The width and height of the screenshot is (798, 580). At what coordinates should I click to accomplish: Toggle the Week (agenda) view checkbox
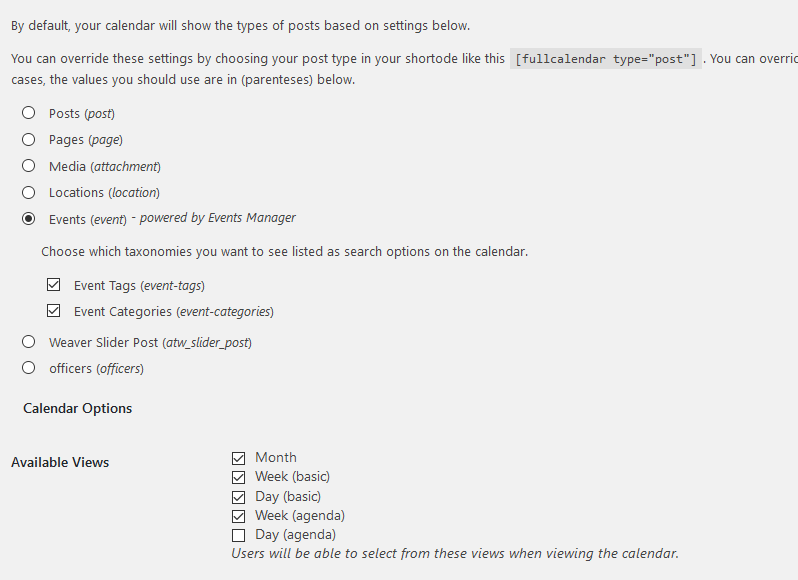coord(238,516)
